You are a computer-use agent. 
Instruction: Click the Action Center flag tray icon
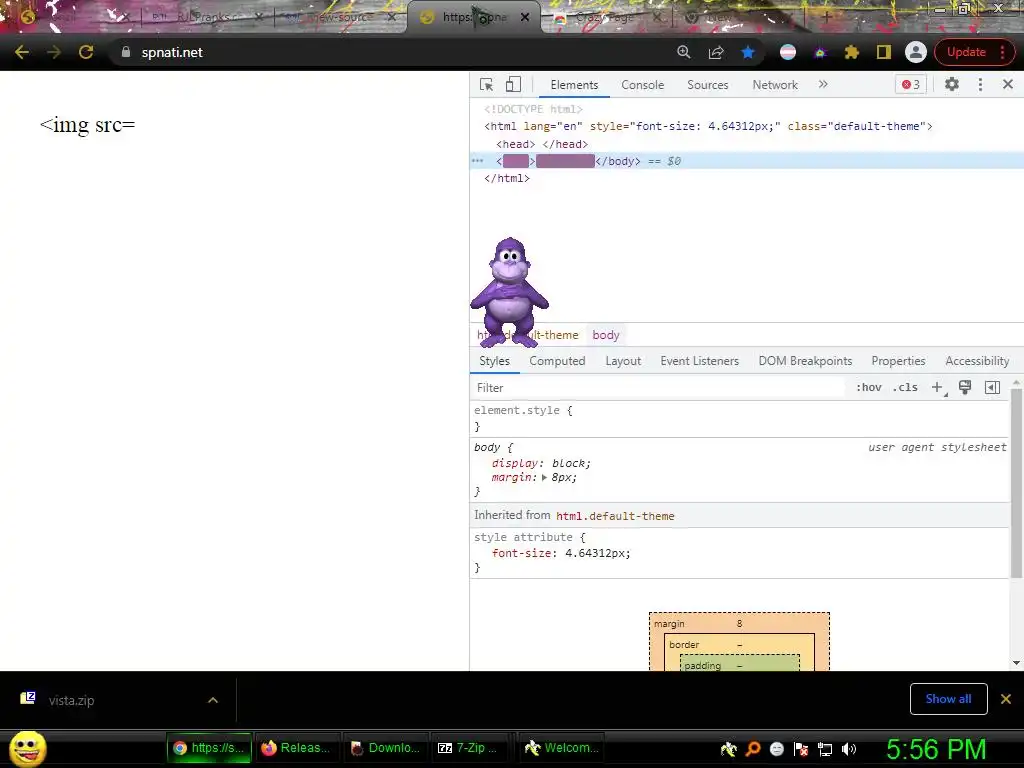801,749
